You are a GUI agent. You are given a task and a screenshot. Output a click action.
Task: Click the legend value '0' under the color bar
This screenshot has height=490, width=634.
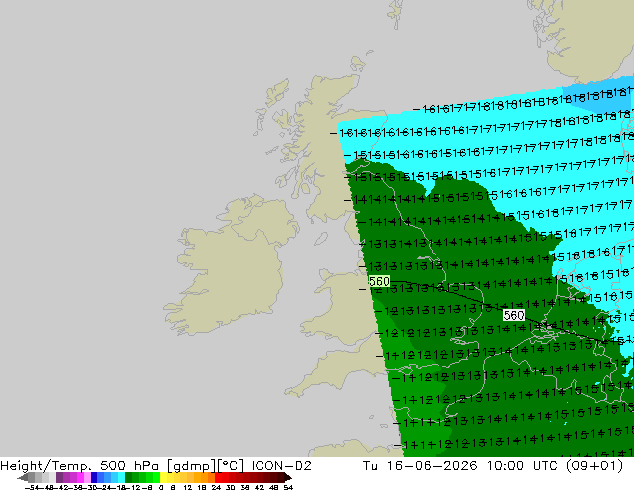161,488
